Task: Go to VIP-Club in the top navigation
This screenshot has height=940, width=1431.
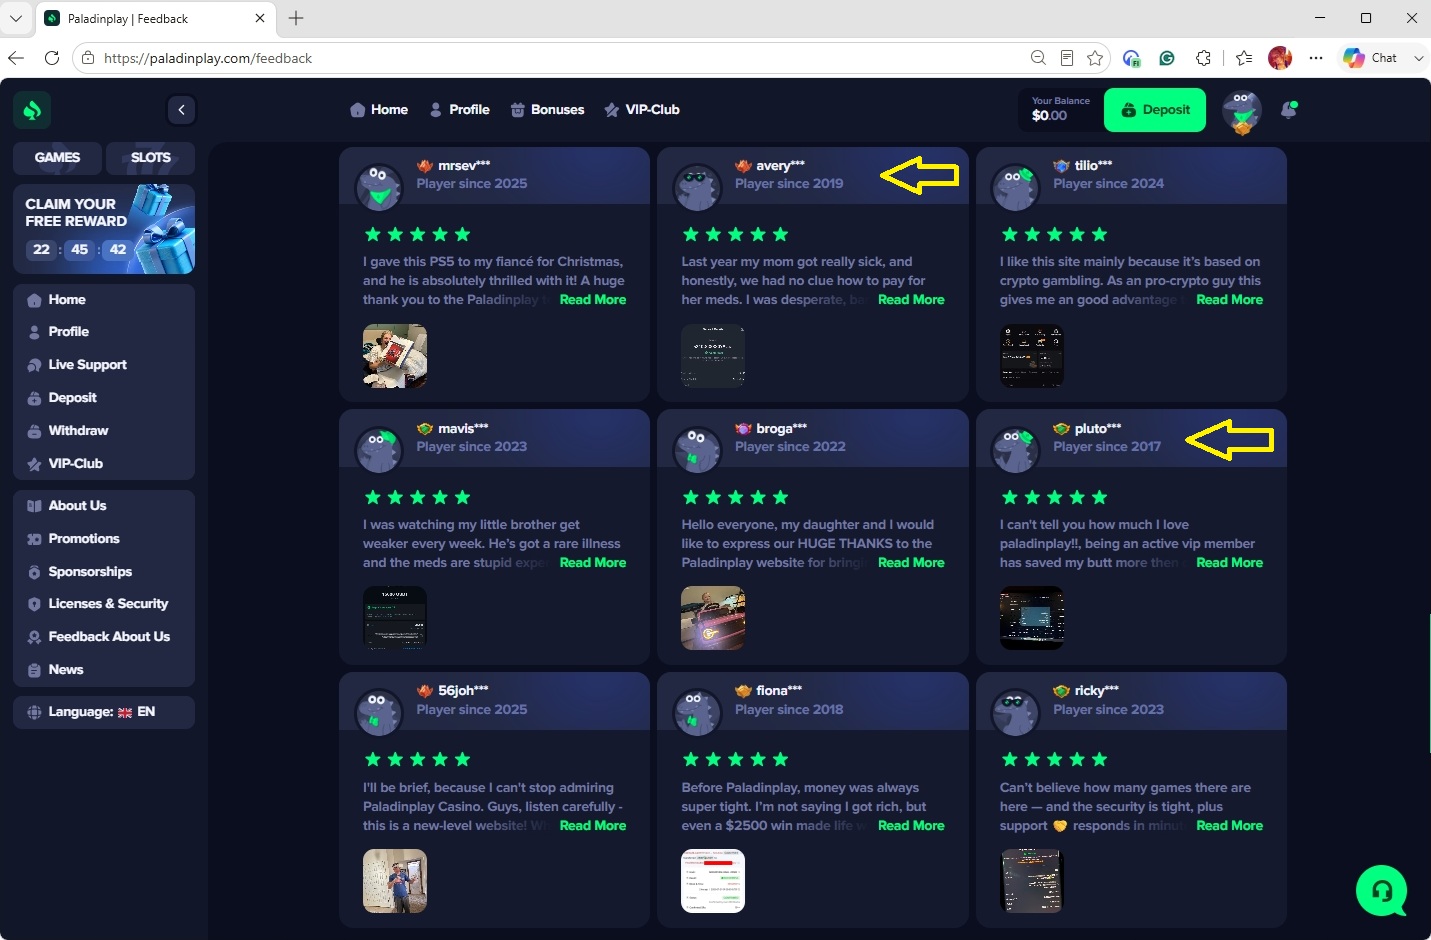Action: coord(642,110)
